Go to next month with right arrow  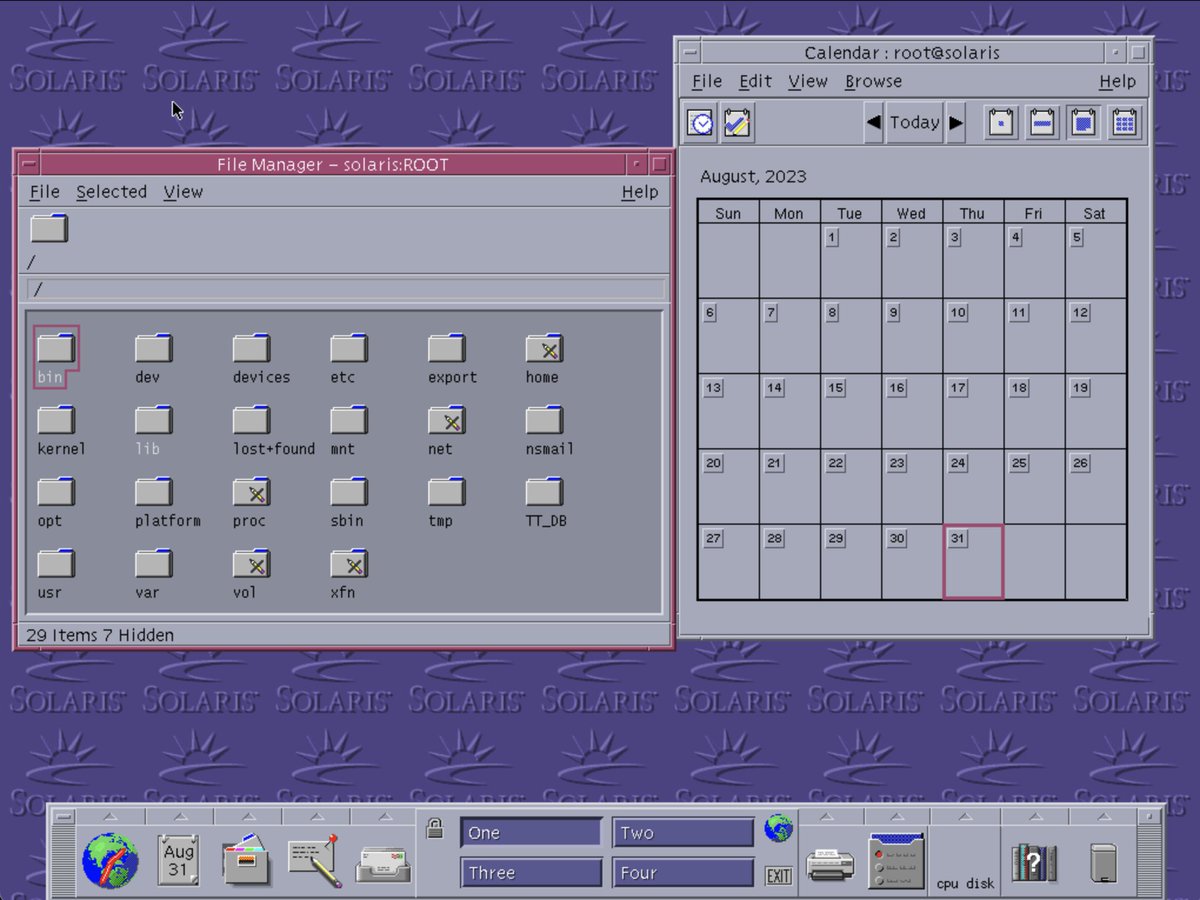(956, 123)
